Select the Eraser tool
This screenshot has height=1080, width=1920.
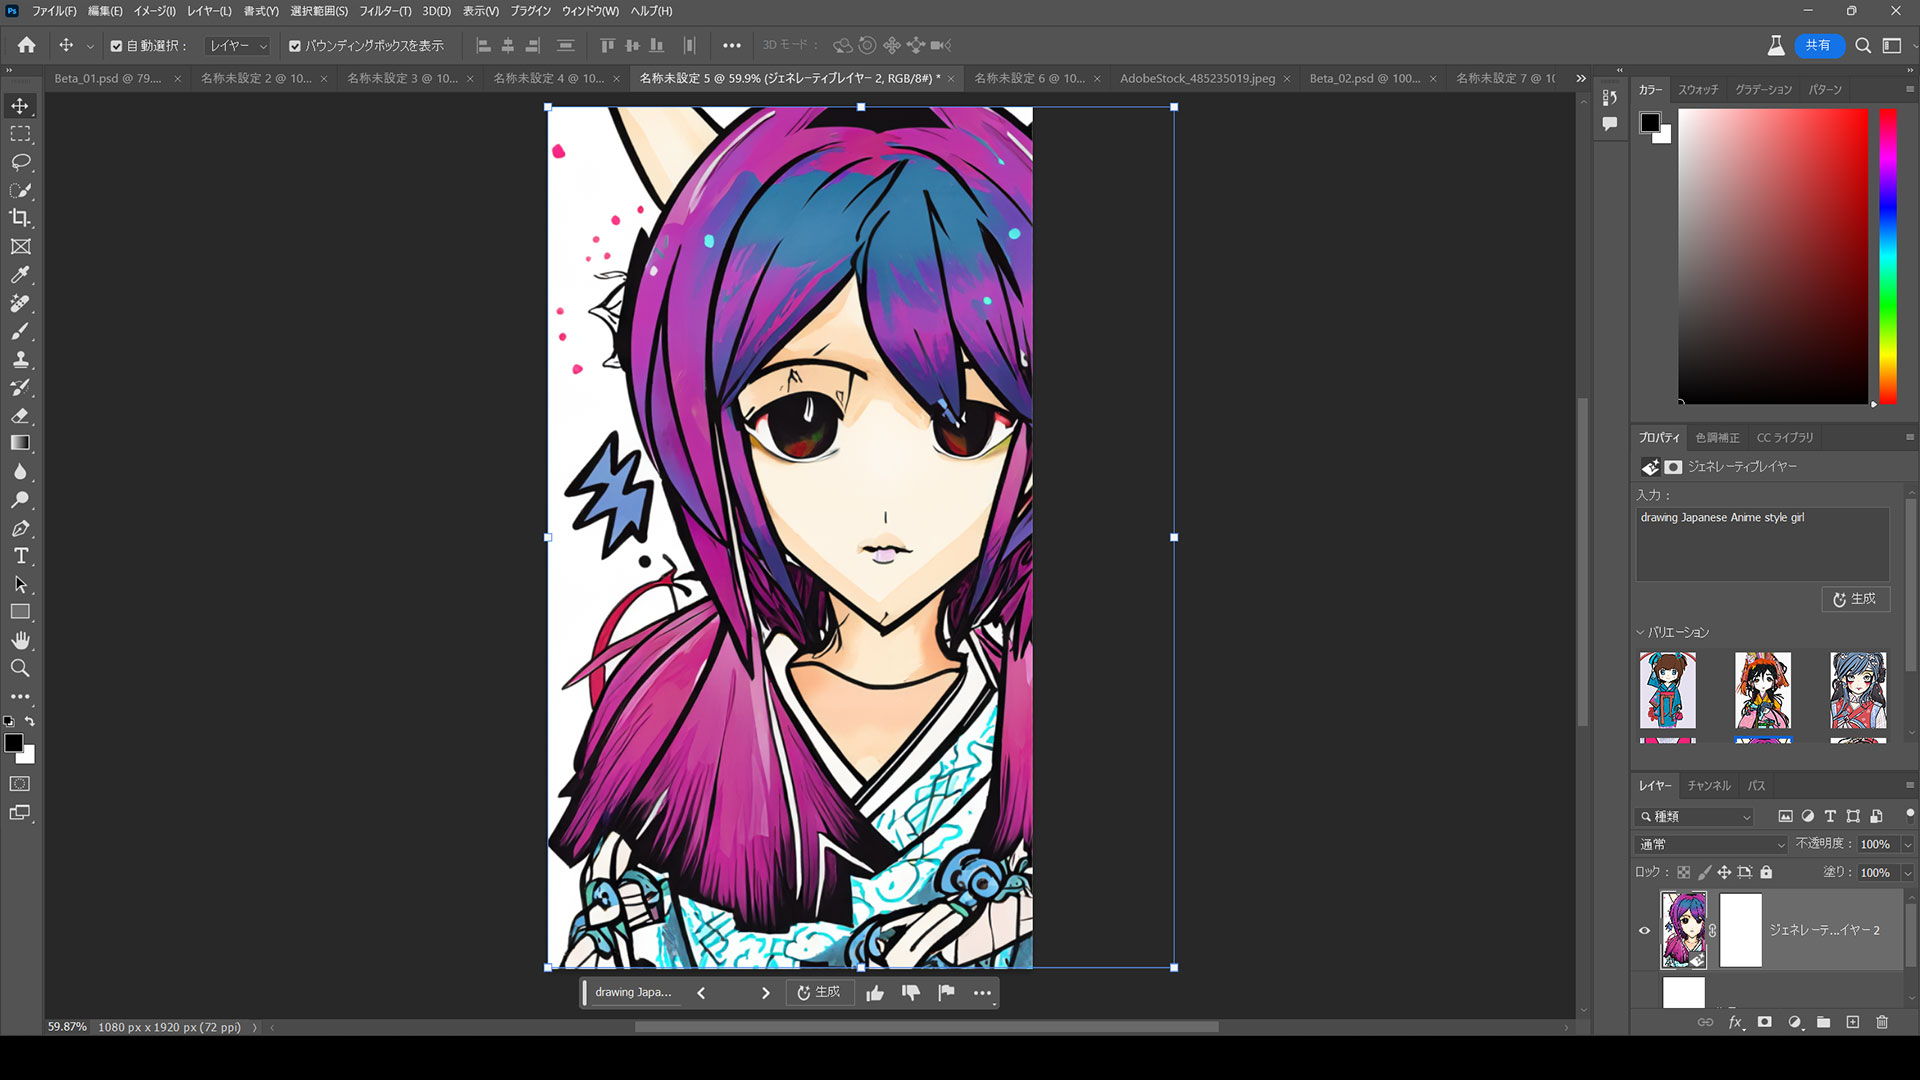20,415
